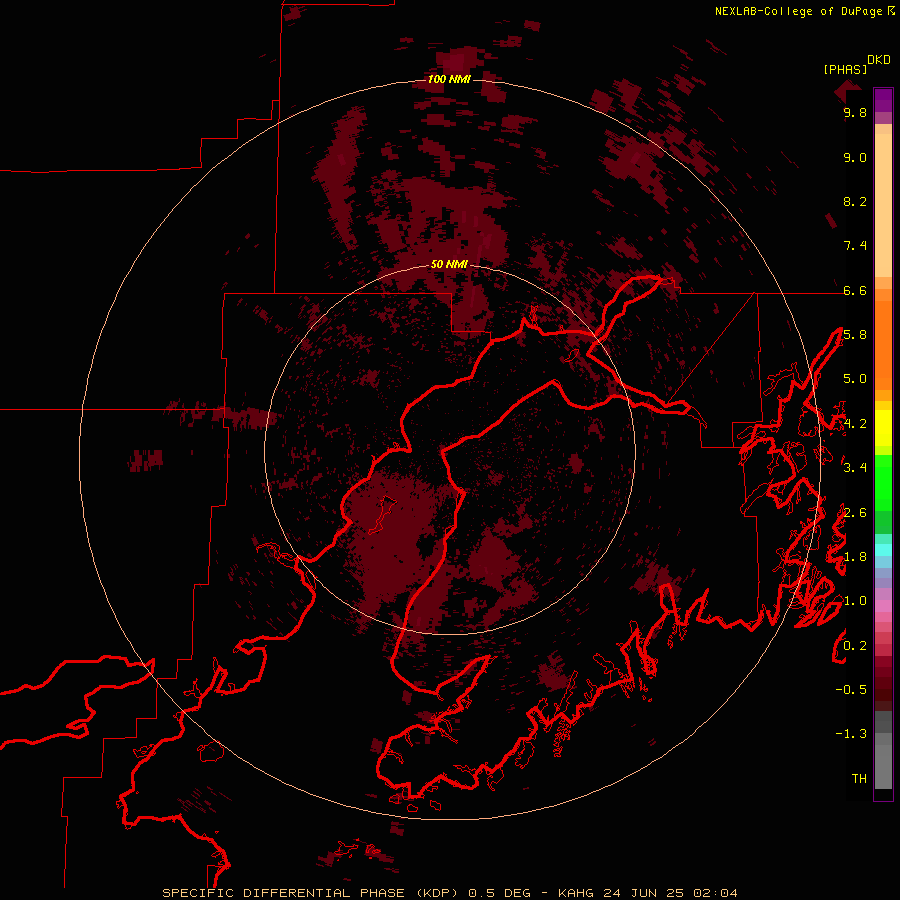Pick the yellow band of the color bar
This screenshot has height=900, width=900.
(883, 428)
